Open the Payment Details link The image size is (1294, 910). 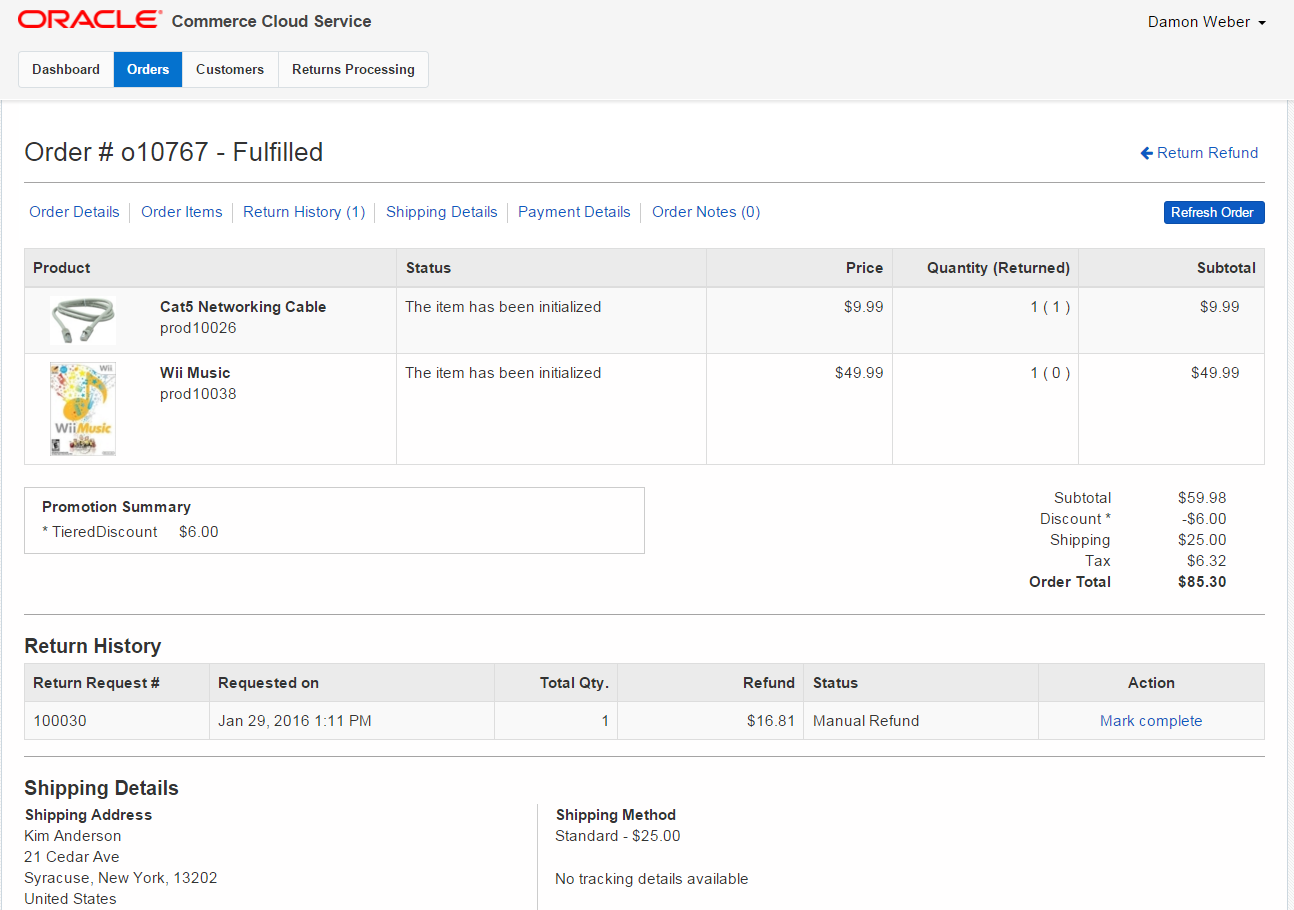click(x=574, y=212)
